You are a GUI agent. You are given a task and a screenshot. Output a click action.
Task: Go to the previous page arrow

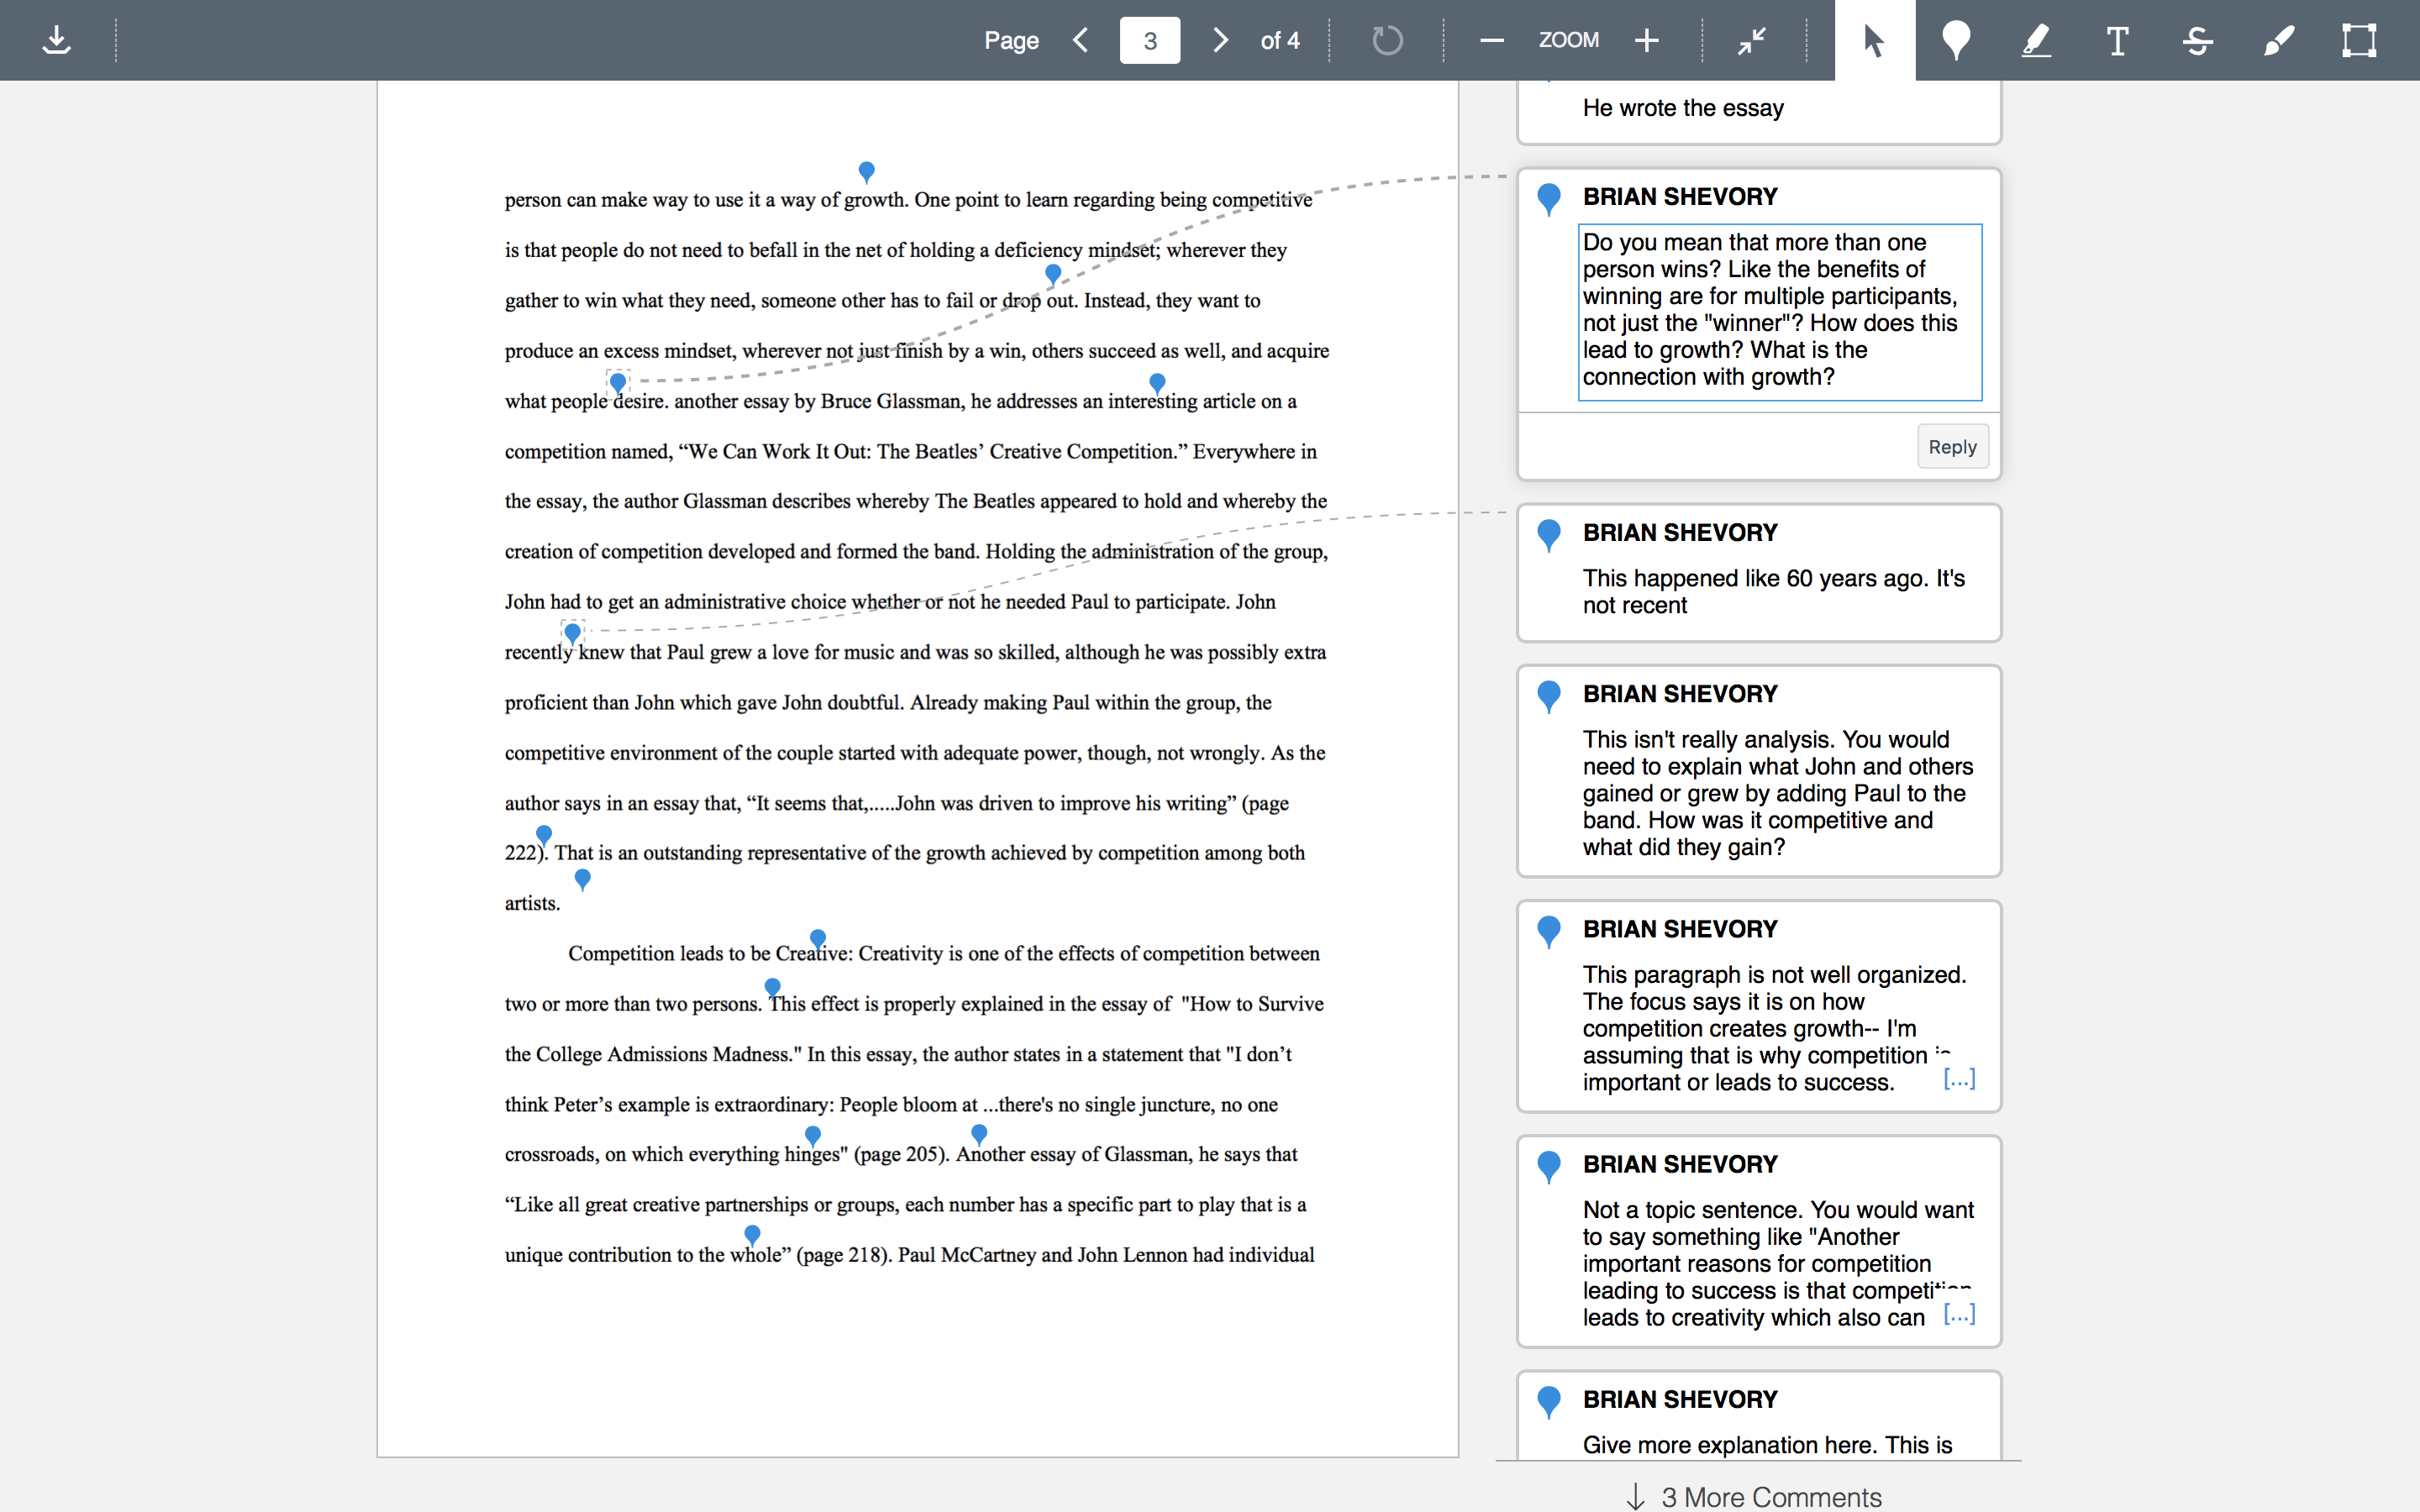click(1081, 40)
